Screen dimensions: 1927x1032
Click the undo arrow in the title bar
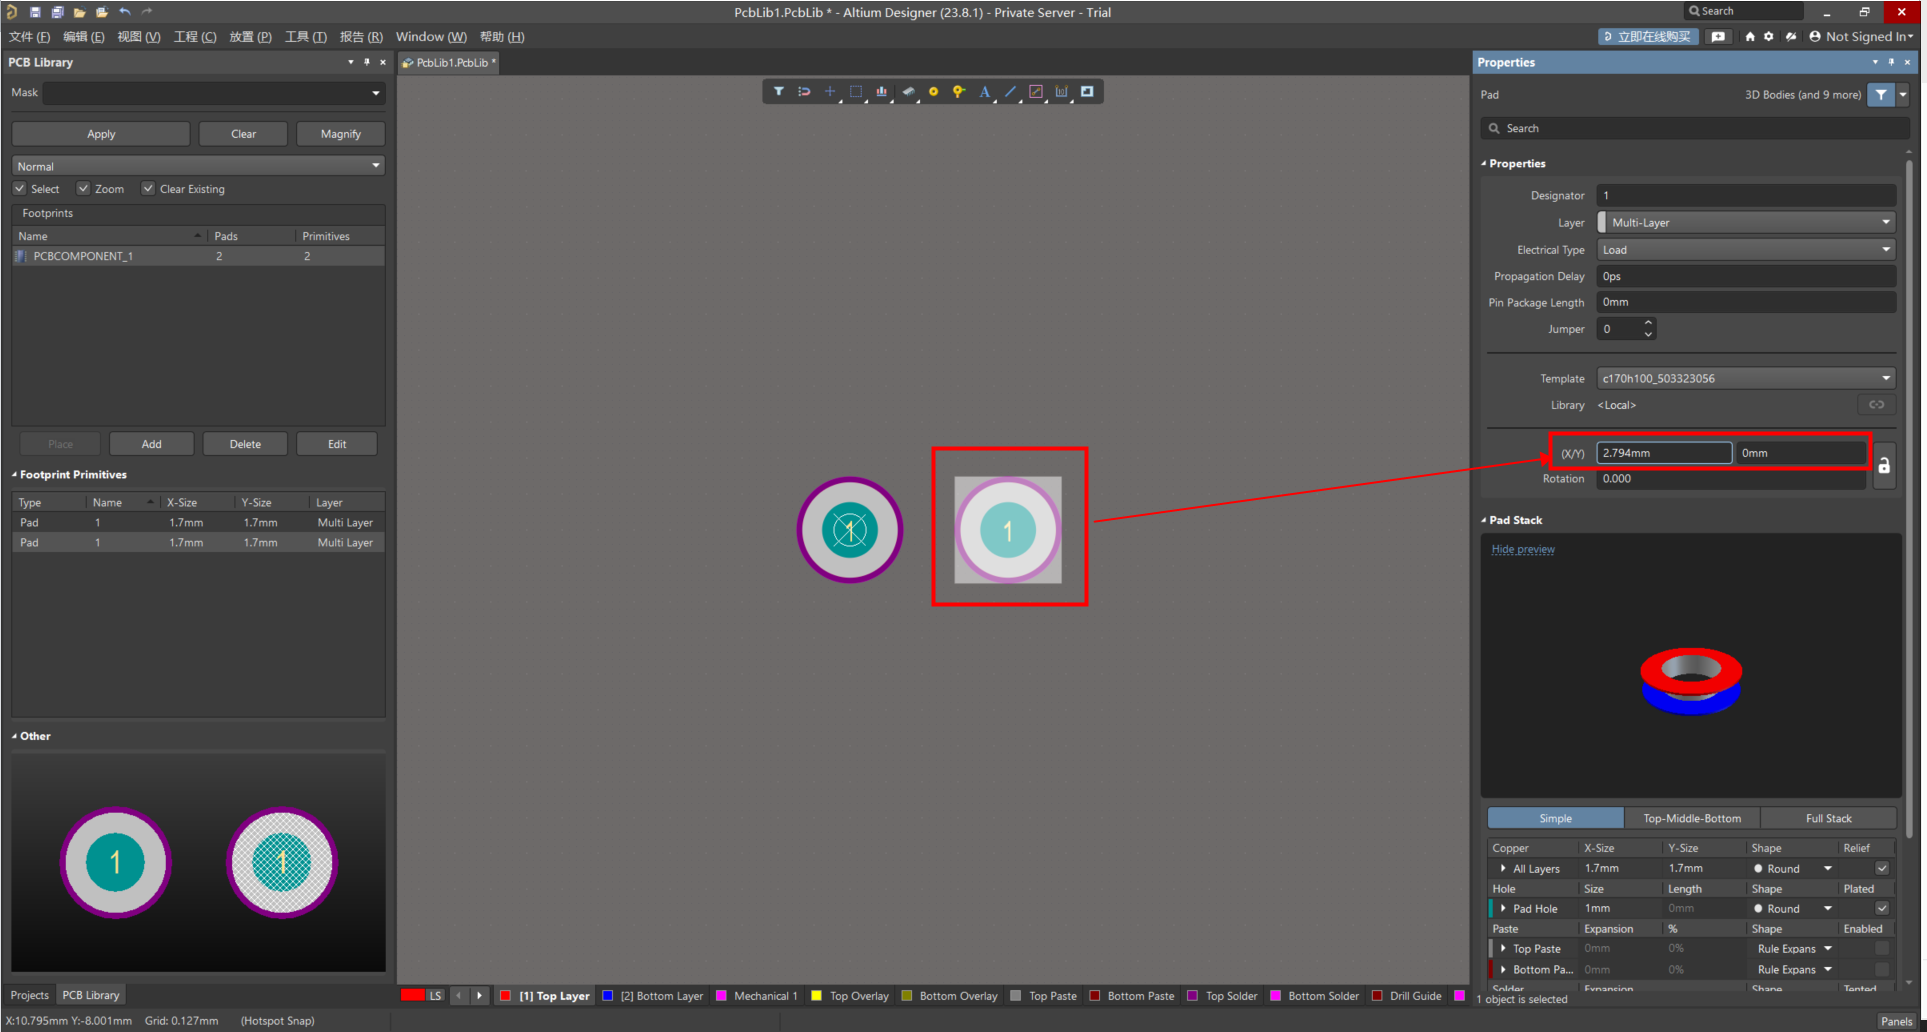[125, 12]
